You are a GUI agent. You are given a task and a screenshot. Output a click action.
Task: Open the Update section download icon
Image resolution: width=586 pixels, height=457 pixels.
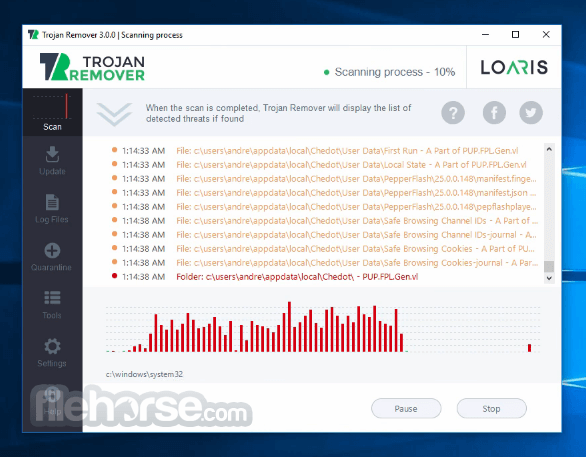[x=52, y=154]
